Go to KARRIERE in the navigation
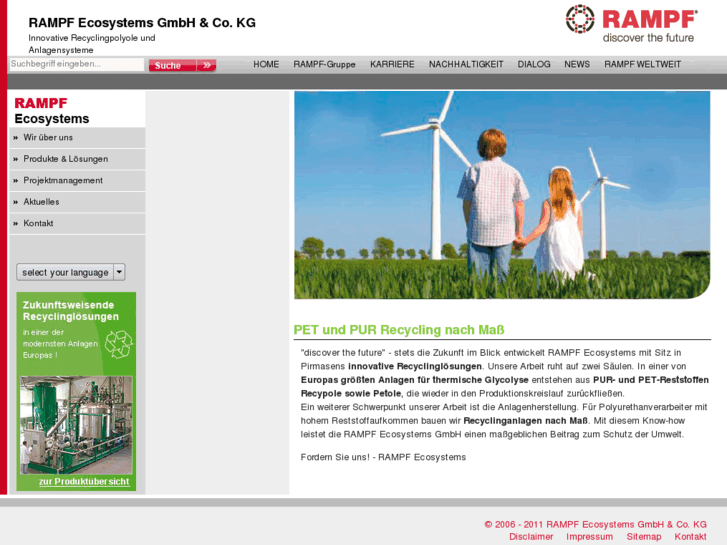The width and height of the screenshot is (727, 545). (x=392, y=64)
